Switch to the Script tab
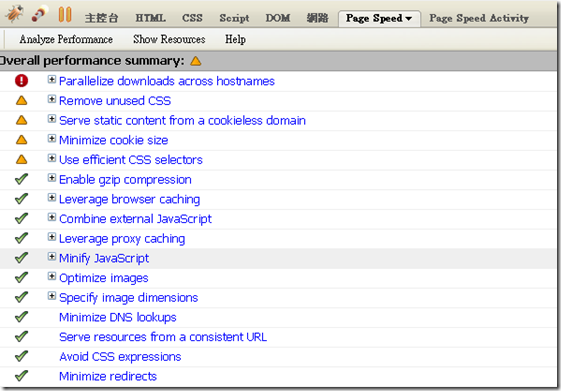Image resolution: width=561 pixels, height=391 pixels. point(234,18)
